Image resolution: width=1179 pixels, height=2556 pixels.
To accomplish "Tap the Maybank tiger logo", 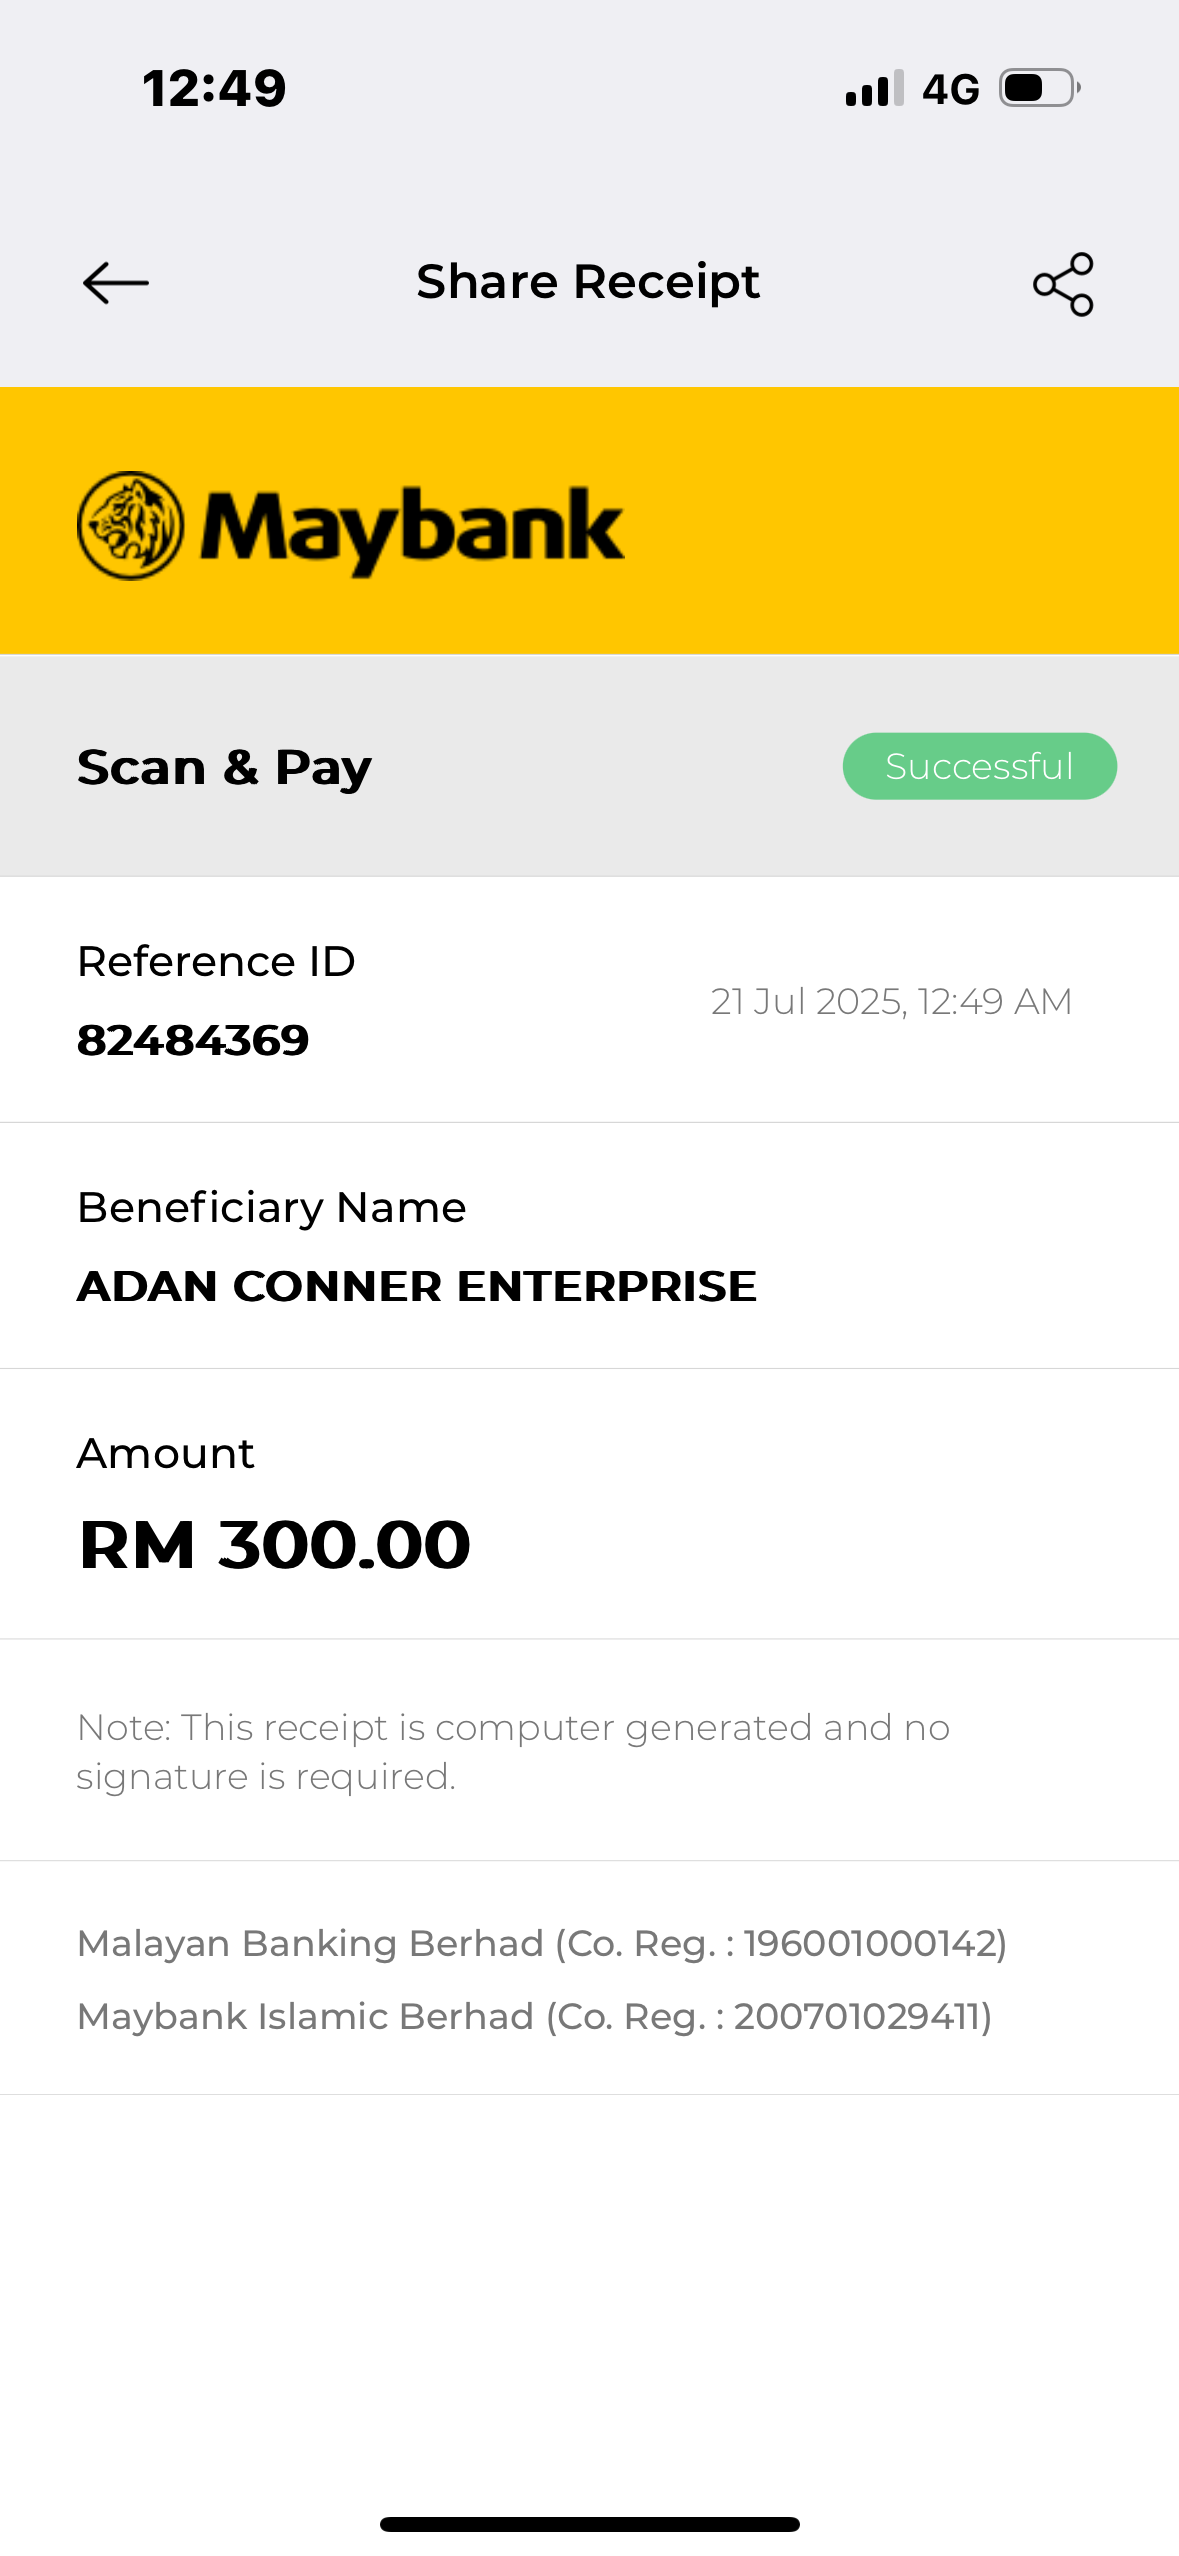I will tap(130, 525).
